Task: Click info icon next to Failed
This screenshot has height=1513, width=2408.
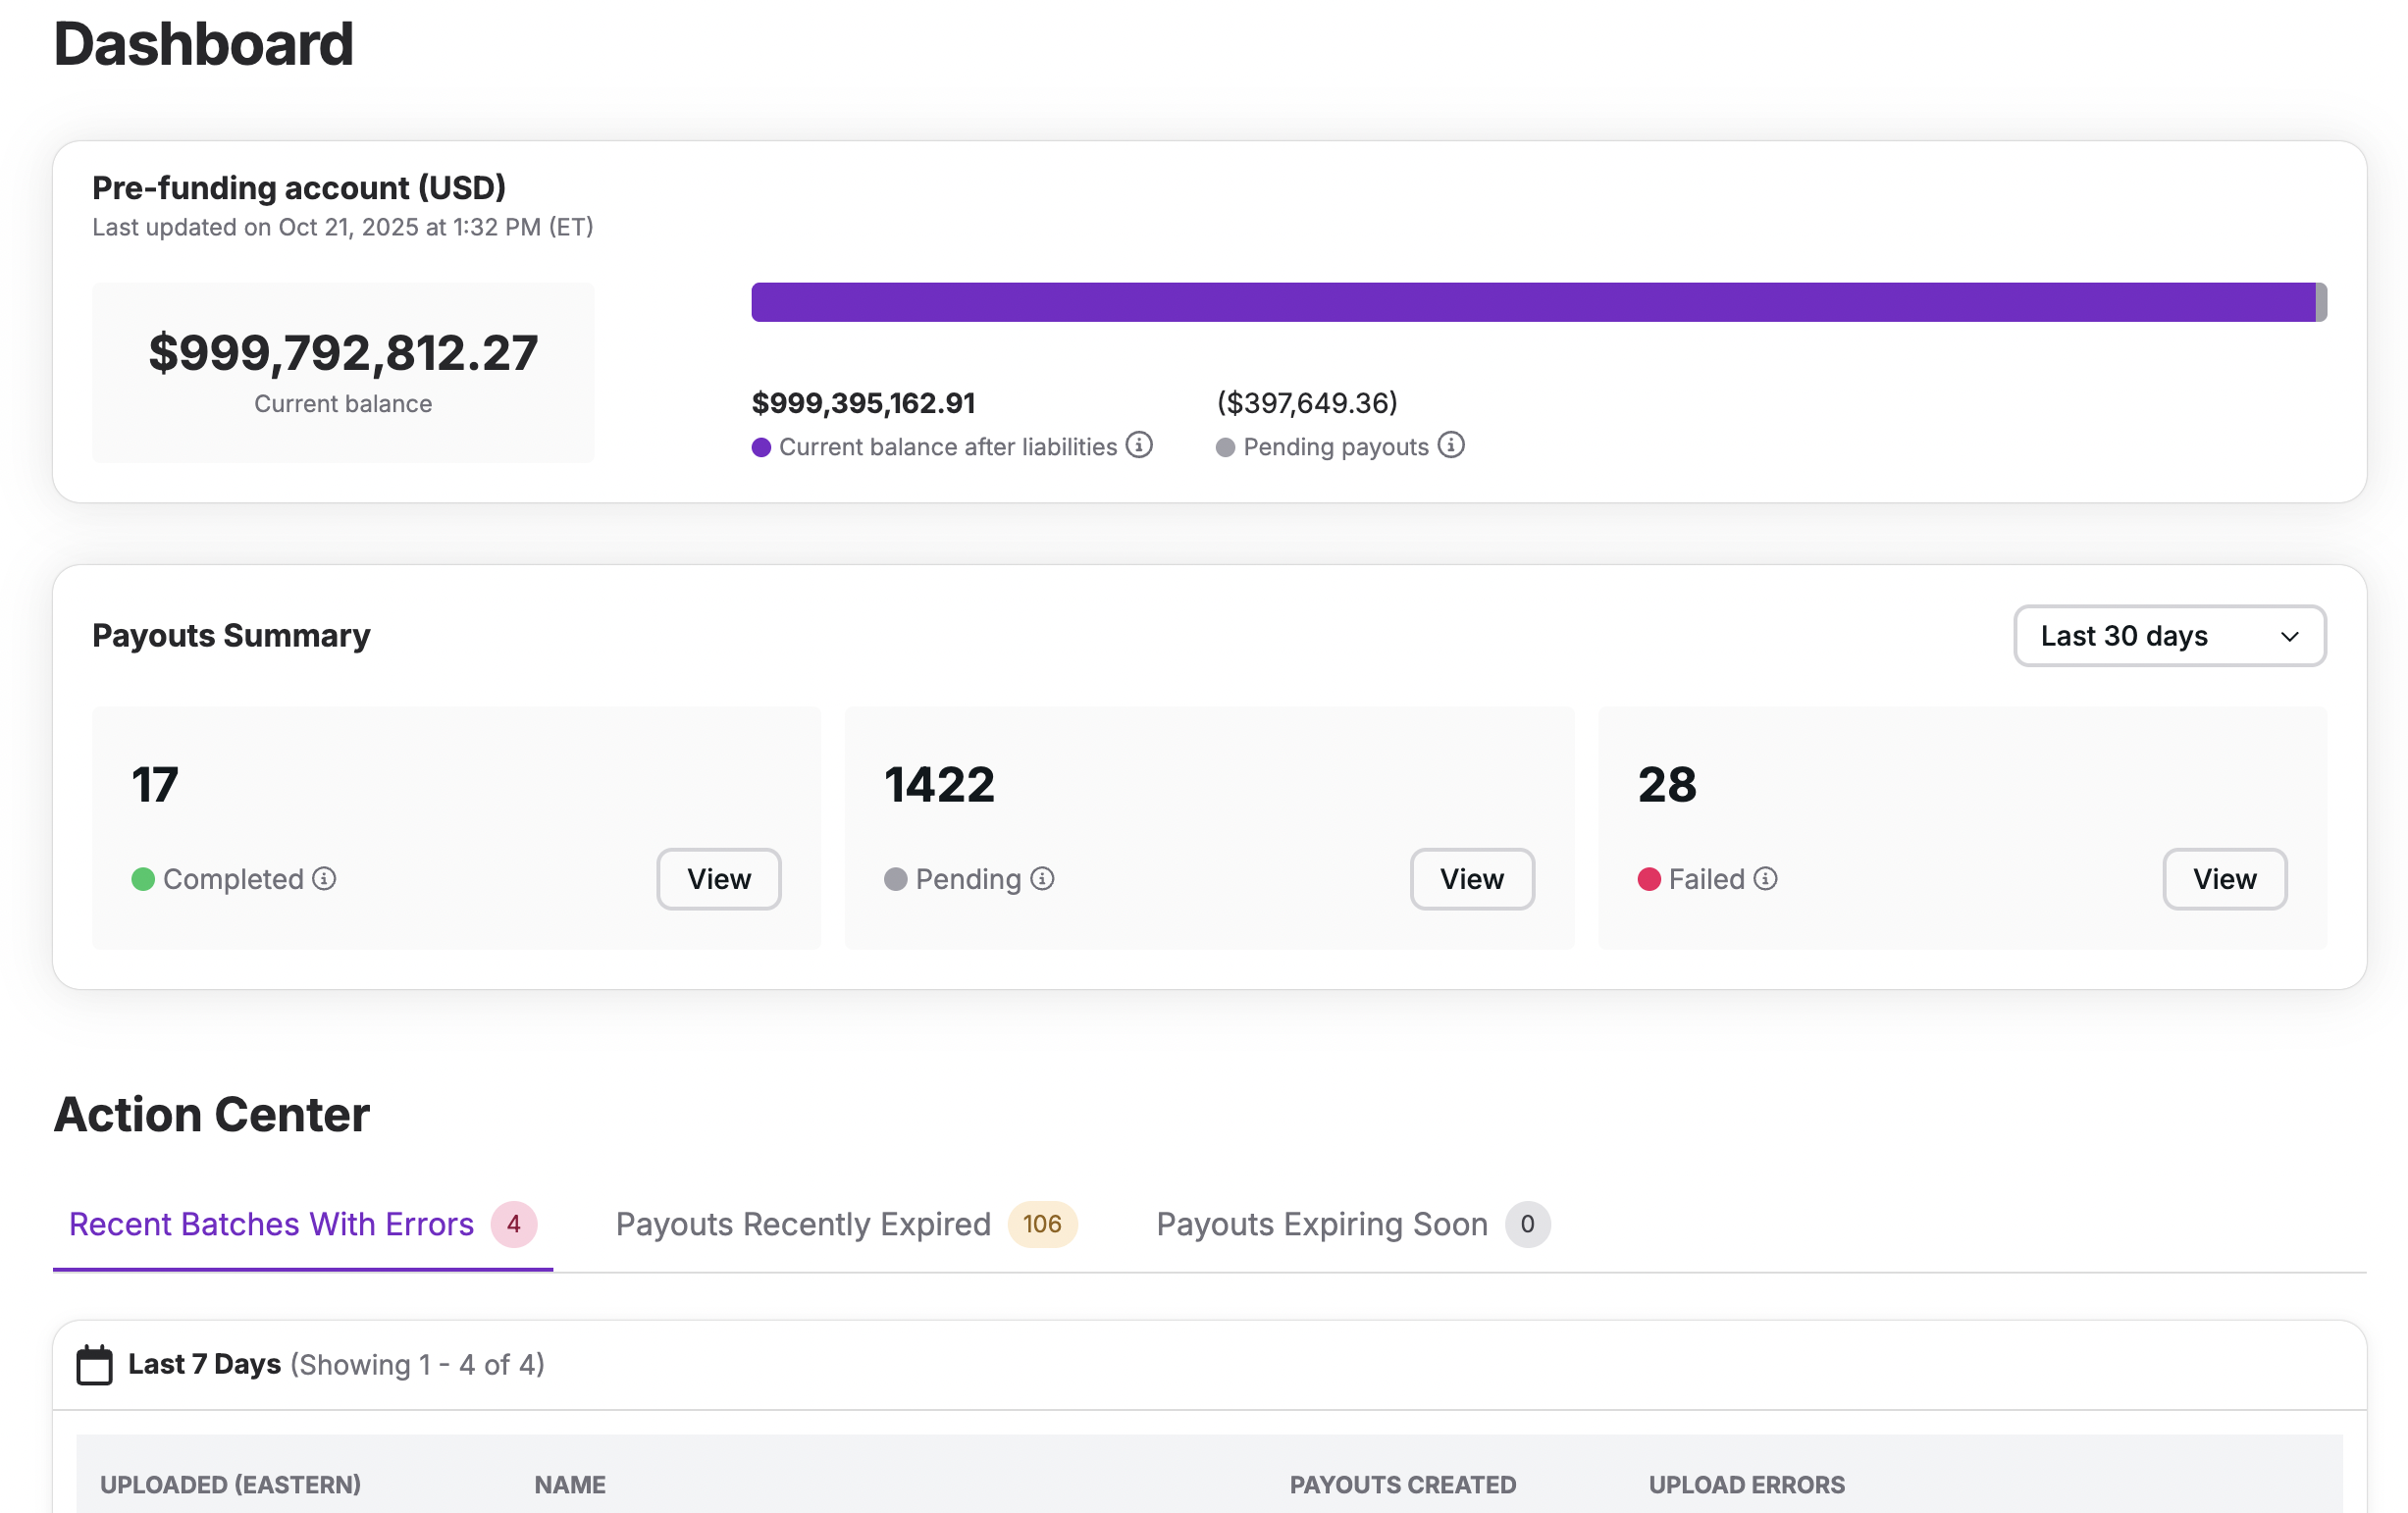Action: 1765,878
